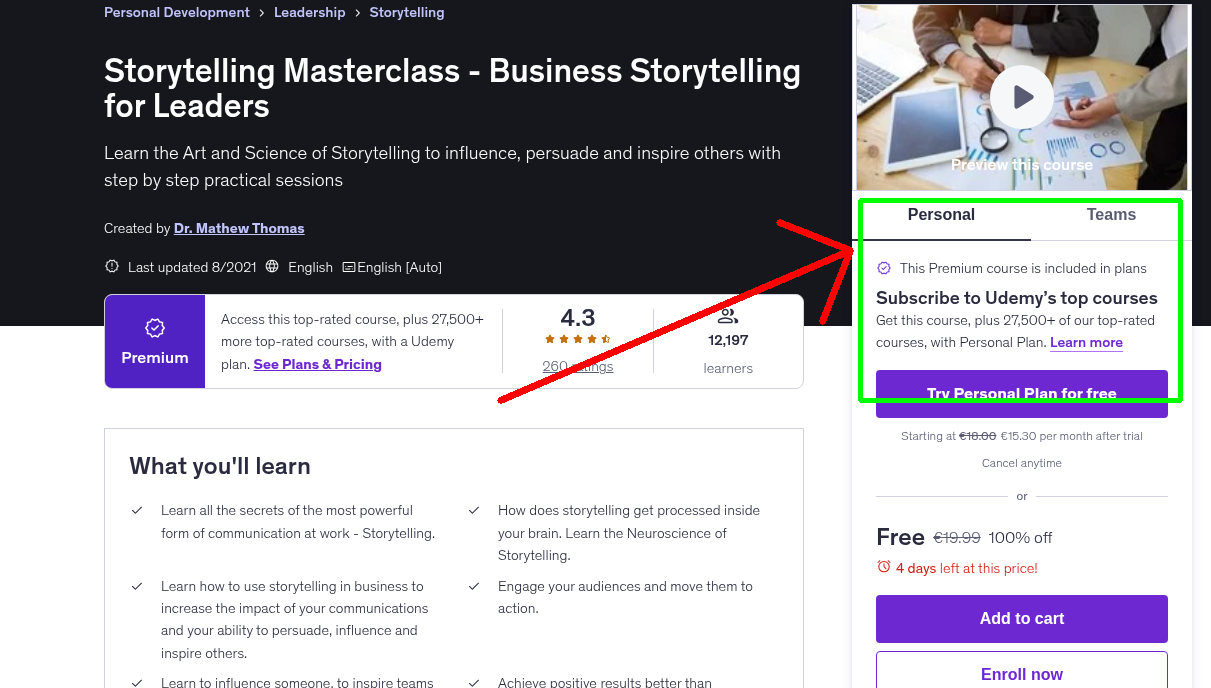Click the '100% off' discount text
Screen dimensions: 1211x688
pyautogui.click(x=1020, y=538)
